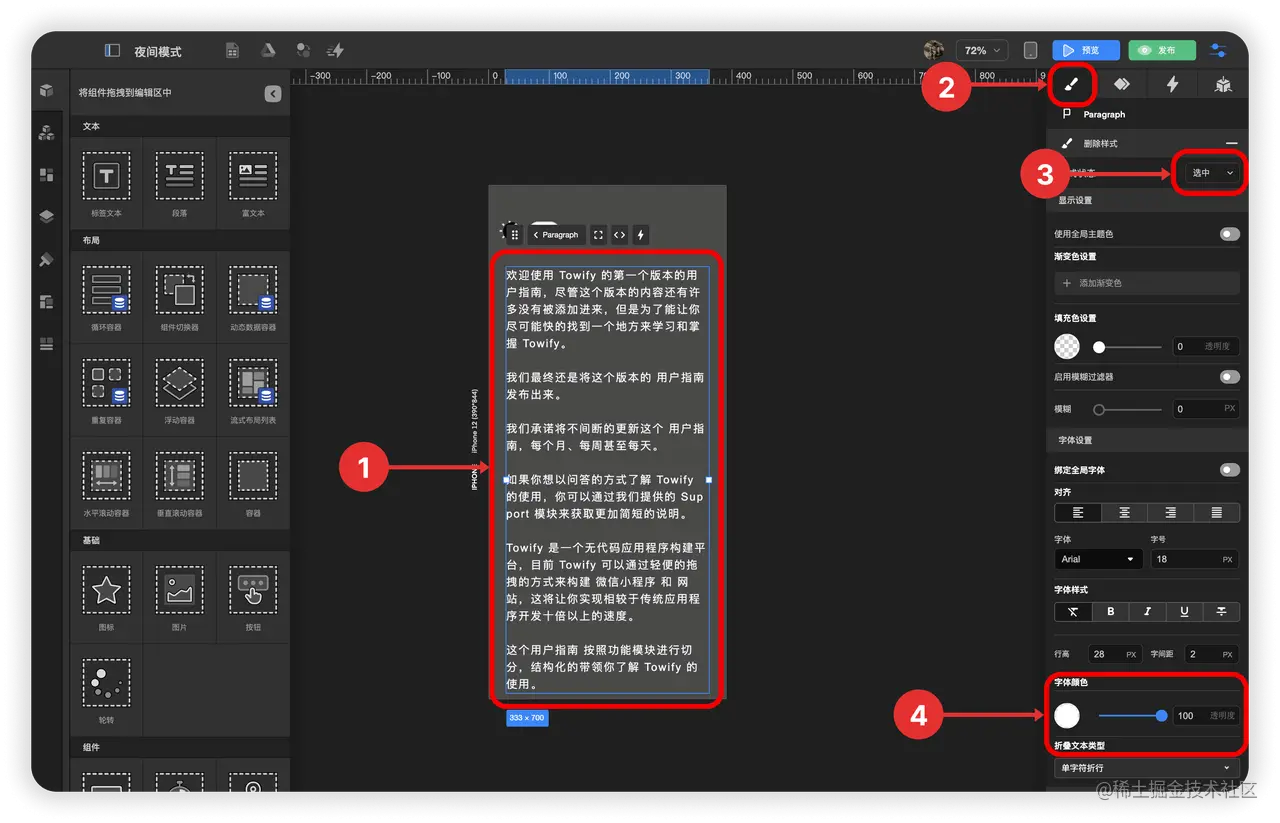1280x823 pixels.
Task: Open the page layout icon in left rail
Action: 47,301
